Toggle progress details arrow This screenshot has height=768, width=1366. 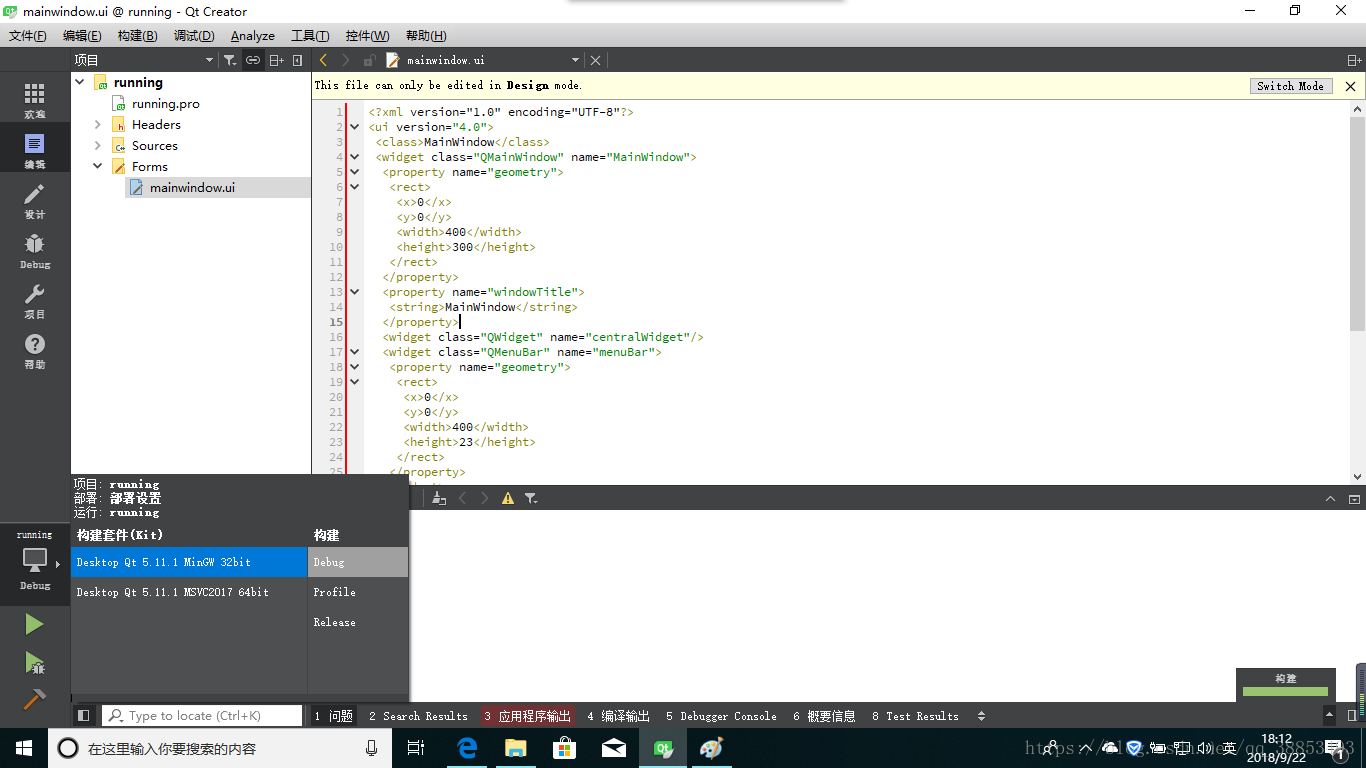click(1329, 716)
